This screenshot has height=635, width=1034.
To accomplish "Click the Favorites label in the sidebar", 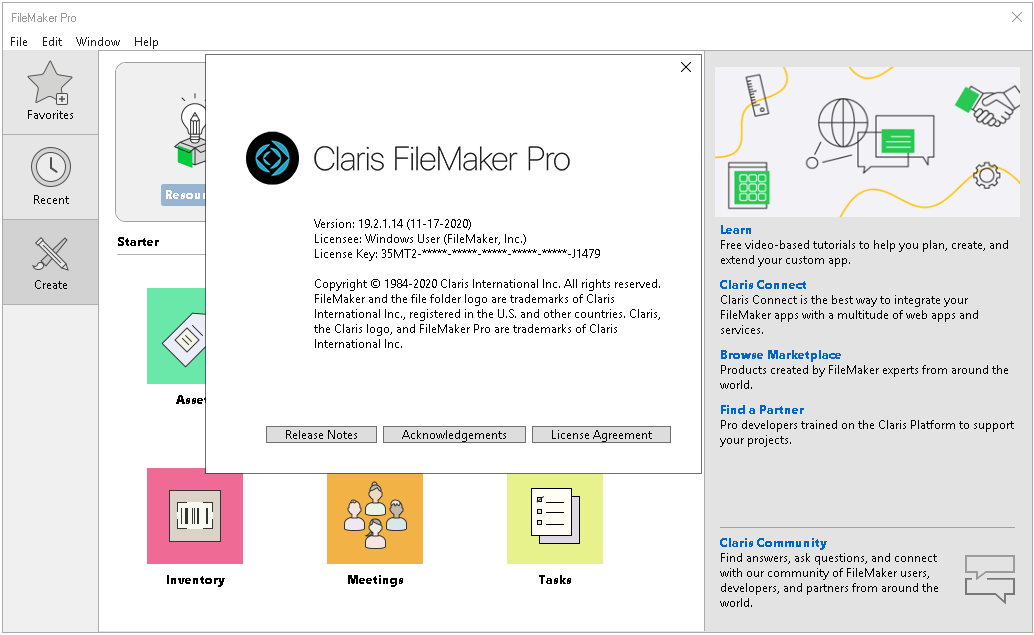I will click(x=50, y=115).
